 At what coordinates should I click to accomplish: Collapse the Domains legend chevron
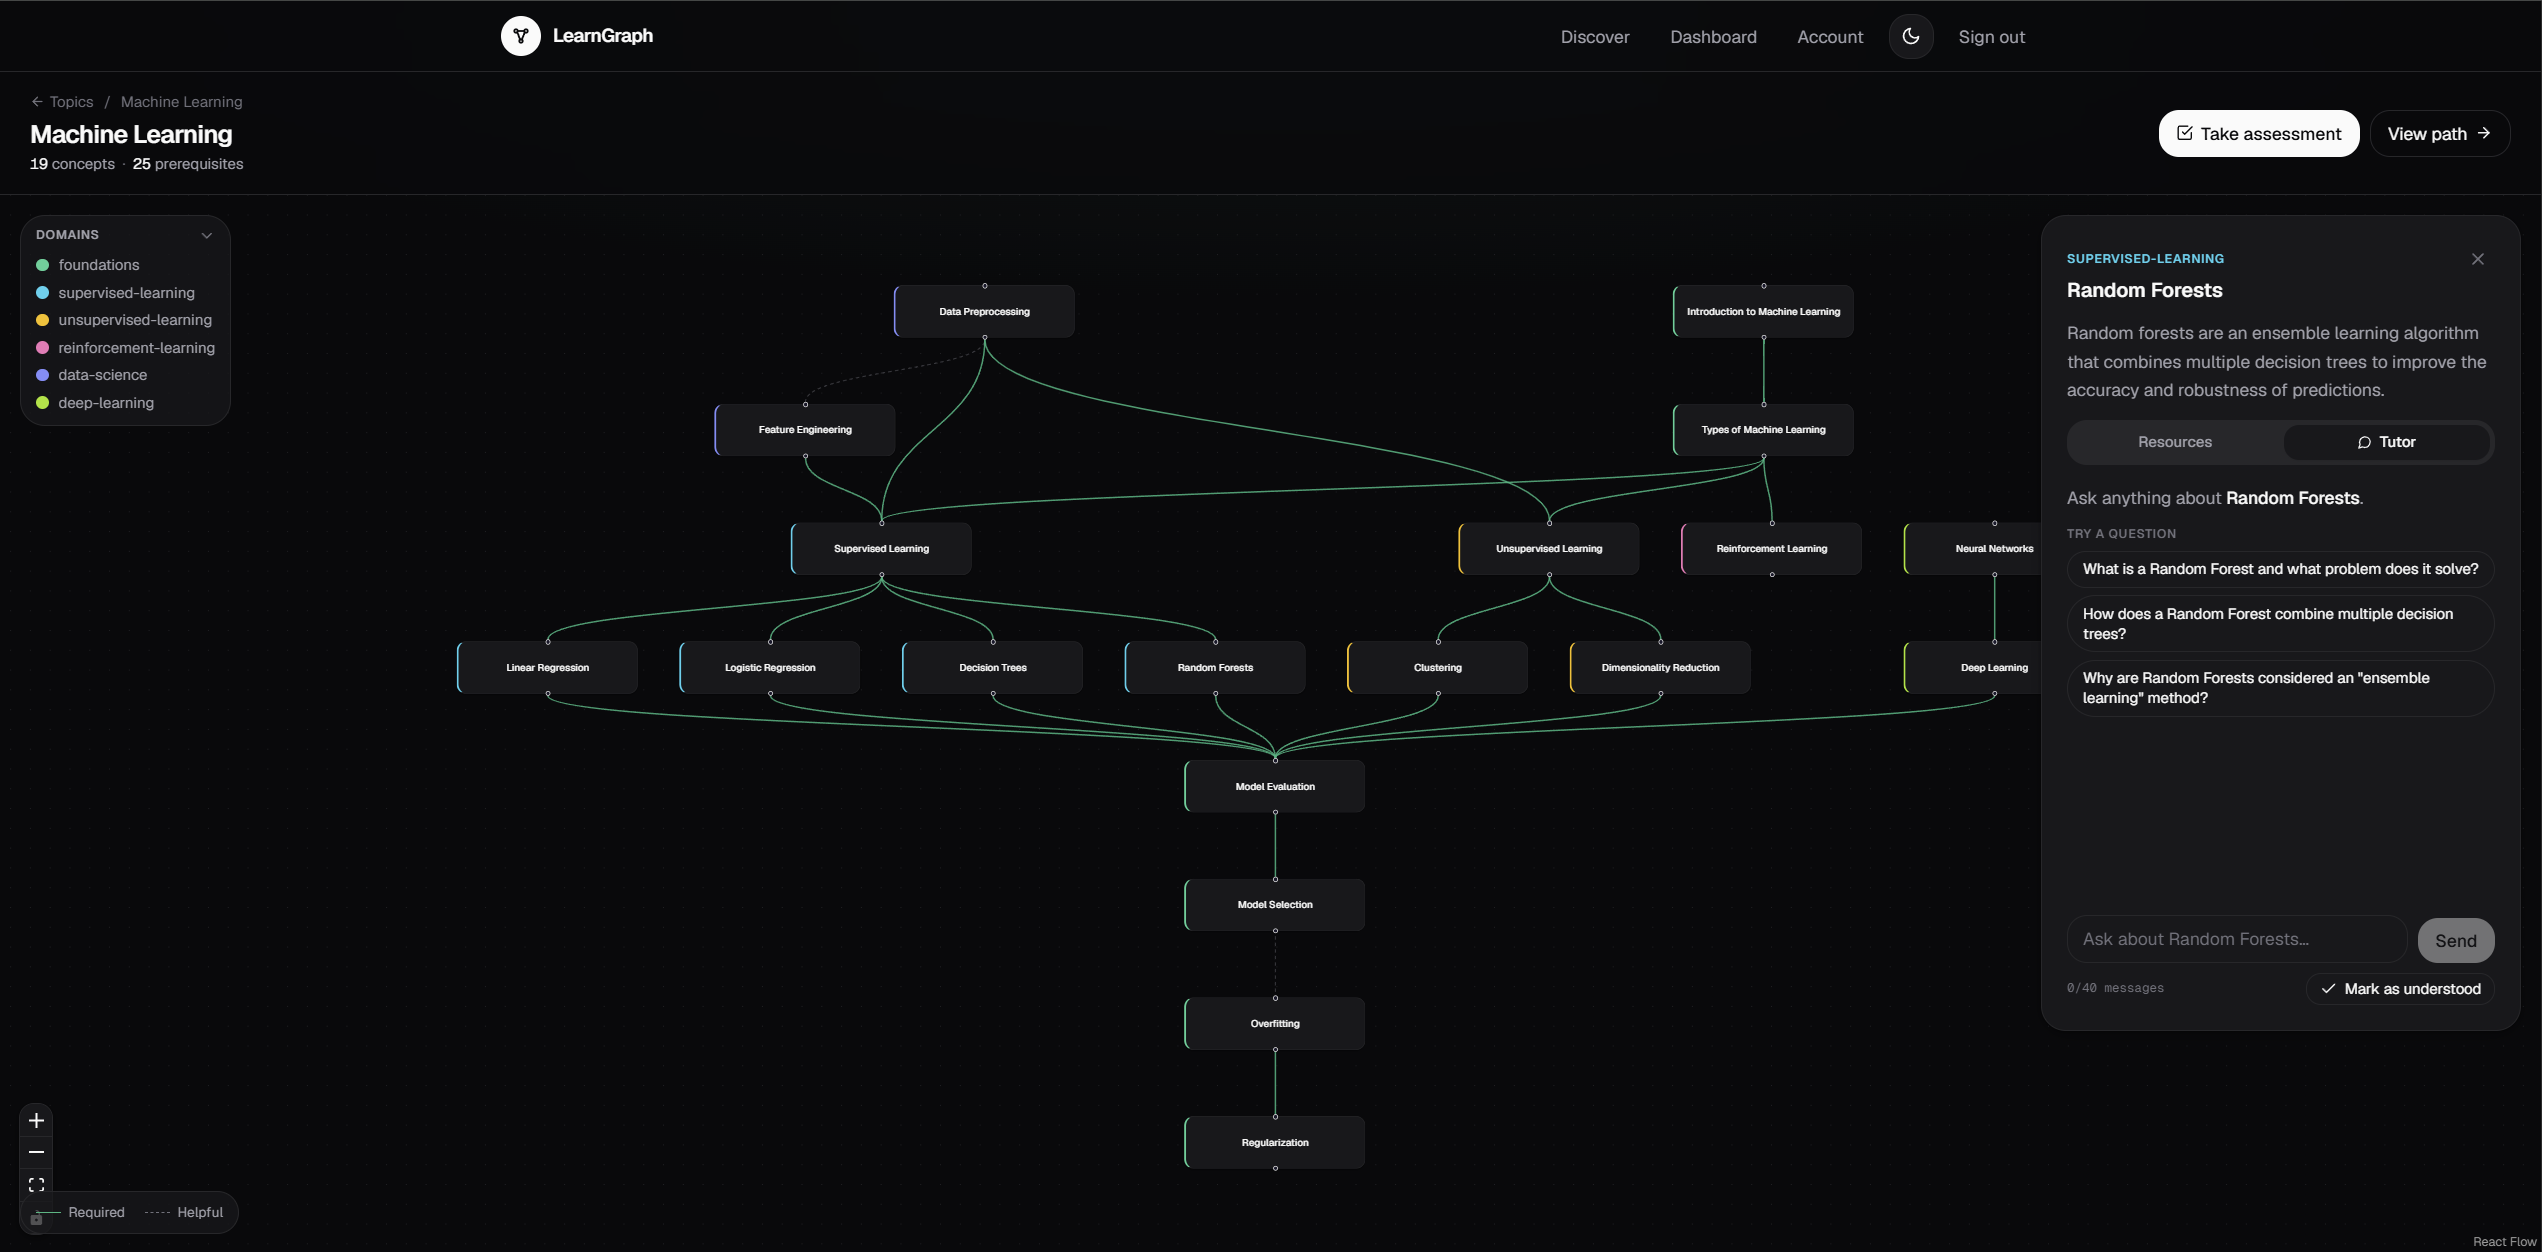(x=206, y=235)
